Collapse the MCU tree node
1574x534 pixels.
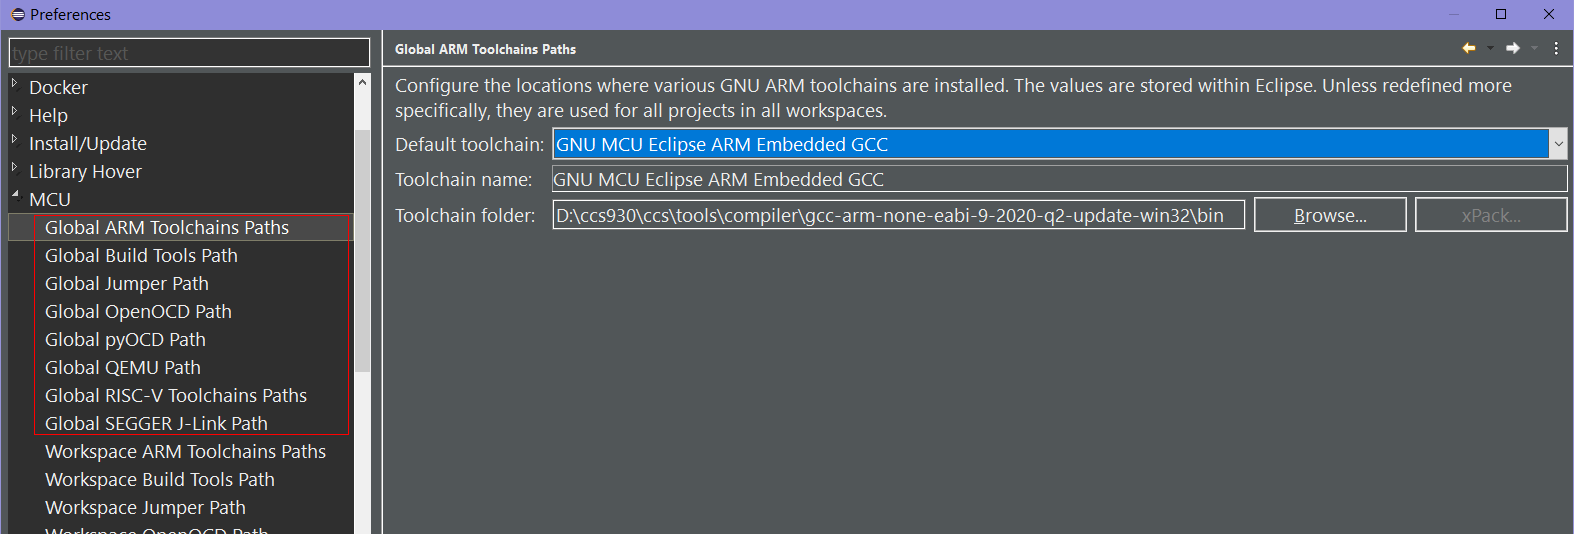[15, 196]
